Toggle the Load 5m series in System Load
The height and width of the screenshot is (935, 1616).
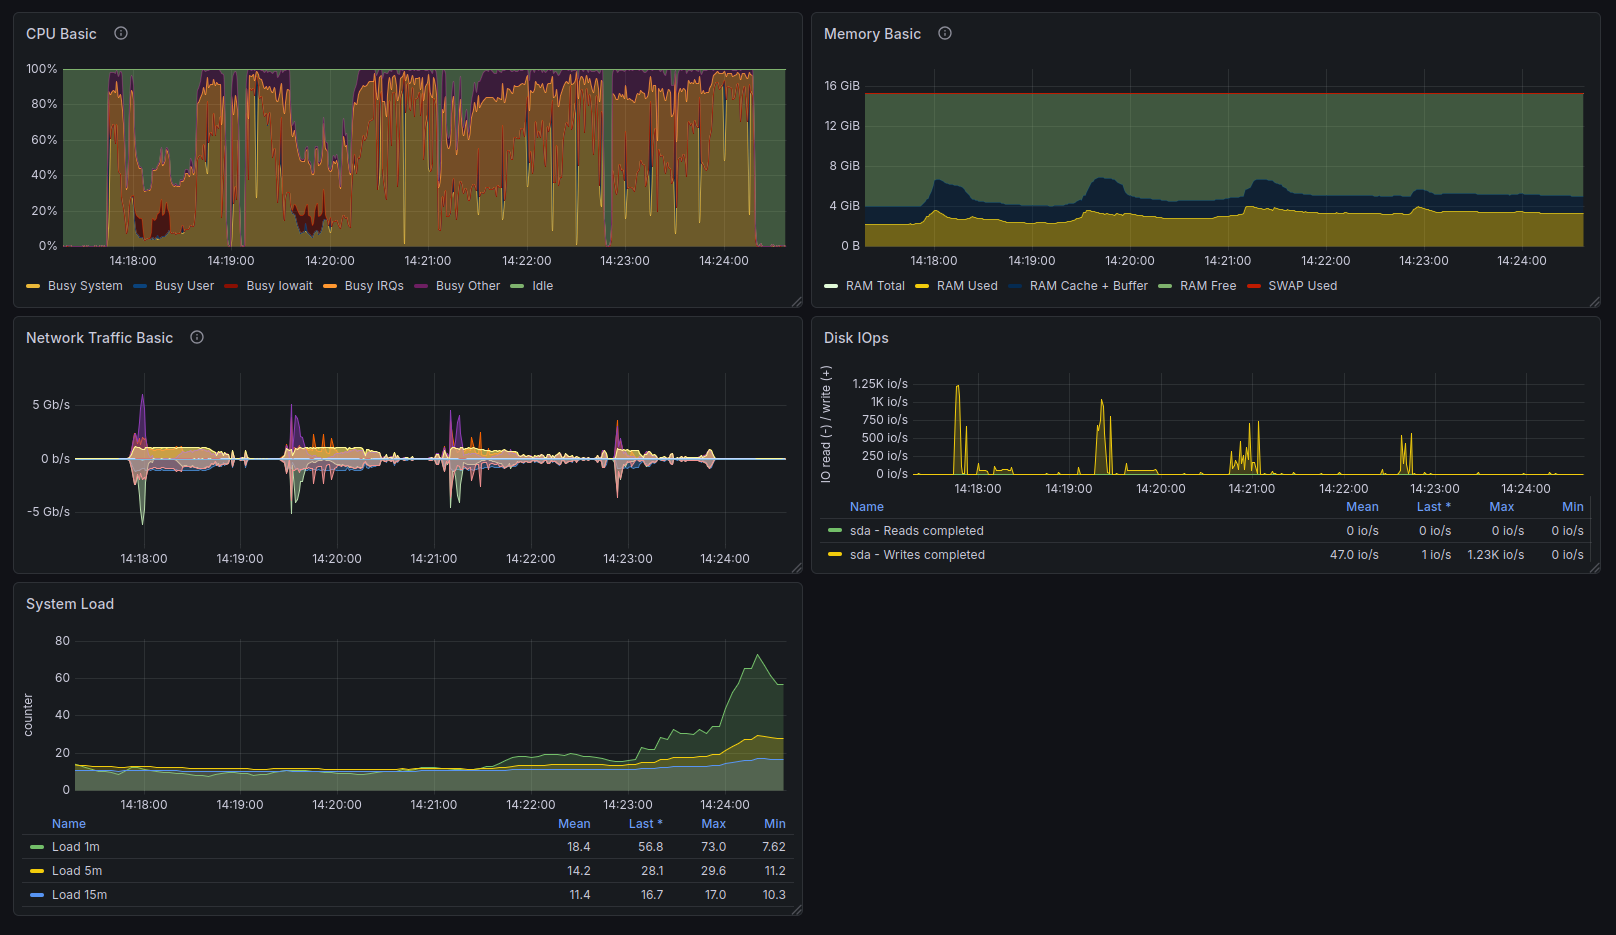point(77,871)
